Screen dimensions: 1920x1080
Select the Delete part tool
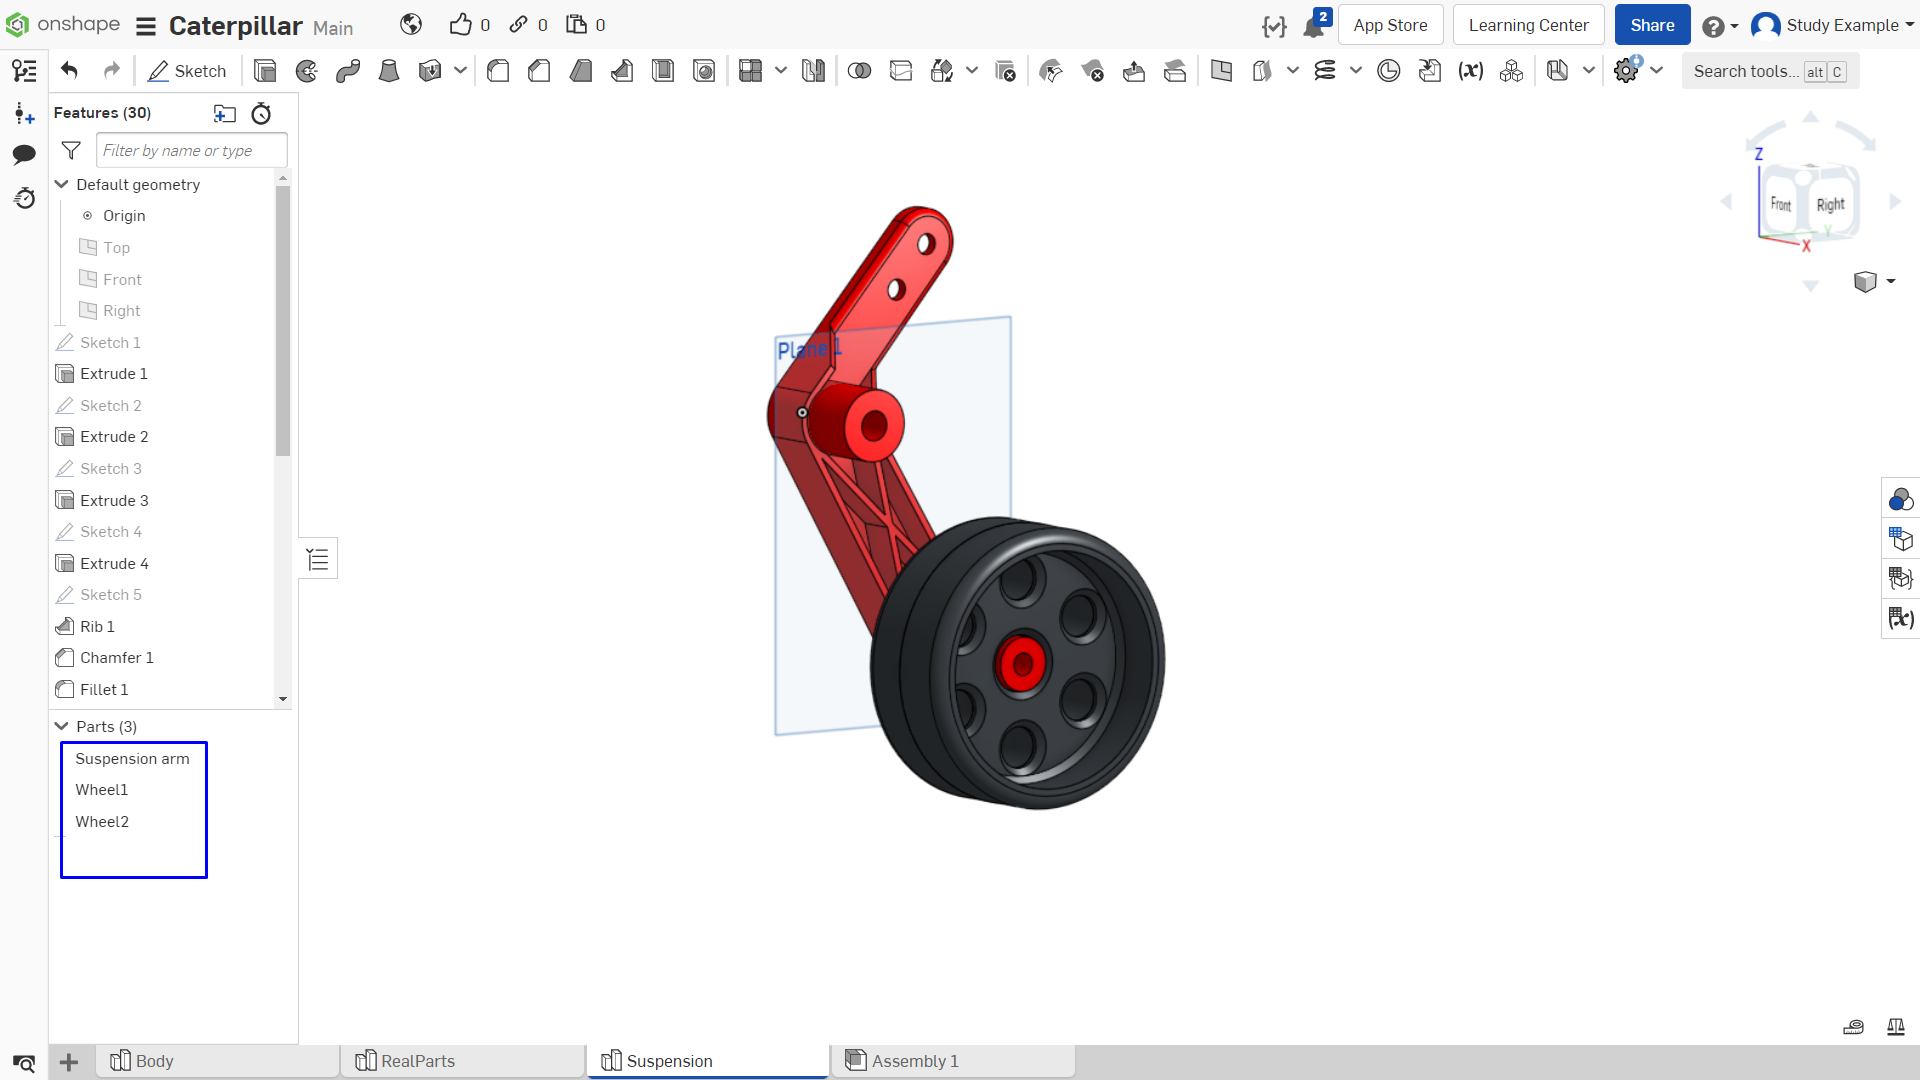coord(1005,71)
